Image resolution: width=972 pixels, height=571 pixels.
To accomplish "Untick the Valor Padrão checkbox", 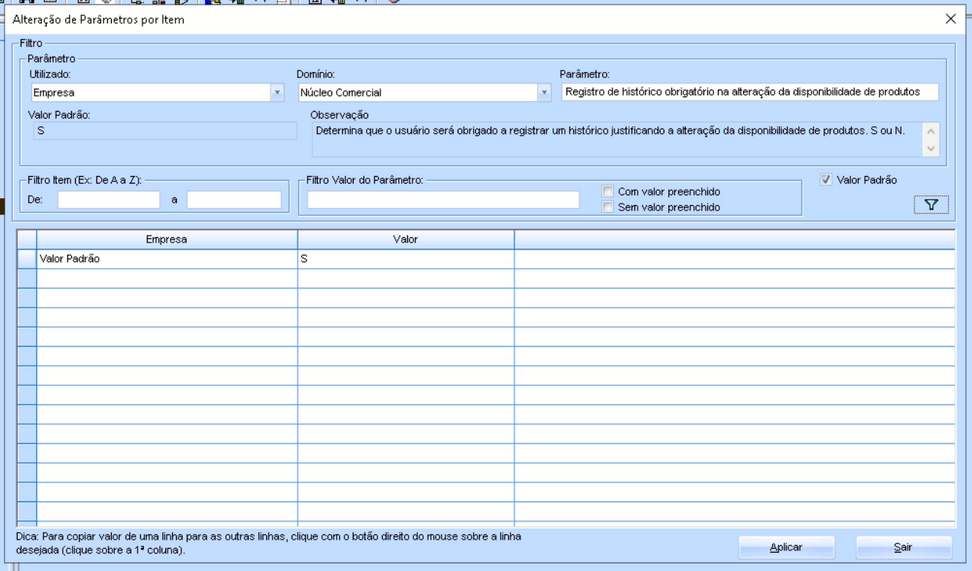I will click(826, 180).
